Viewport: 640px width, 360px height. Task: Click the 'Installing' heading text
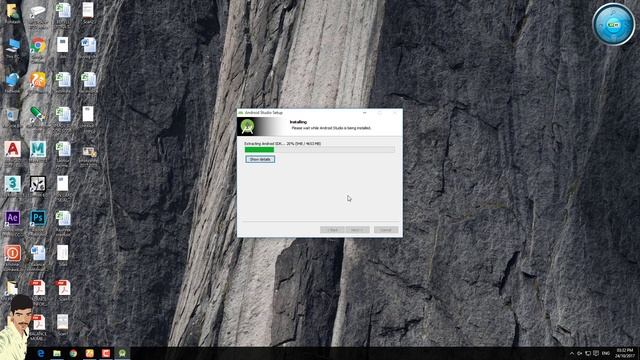coord(298,122)
